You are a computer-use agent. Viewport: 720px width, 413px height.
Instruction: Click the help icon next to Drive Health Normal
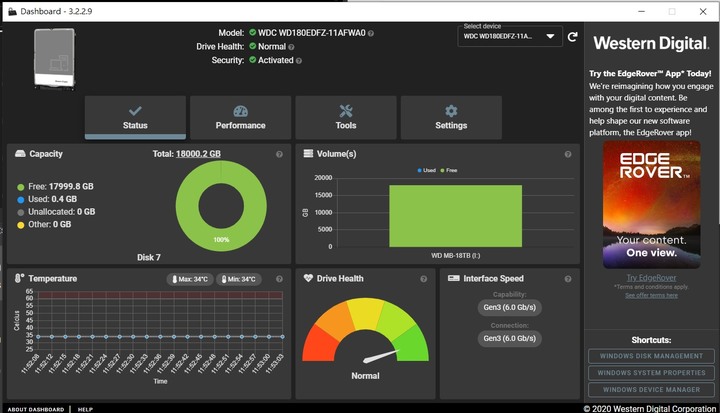pyautogui.click(x=291, y=47)
